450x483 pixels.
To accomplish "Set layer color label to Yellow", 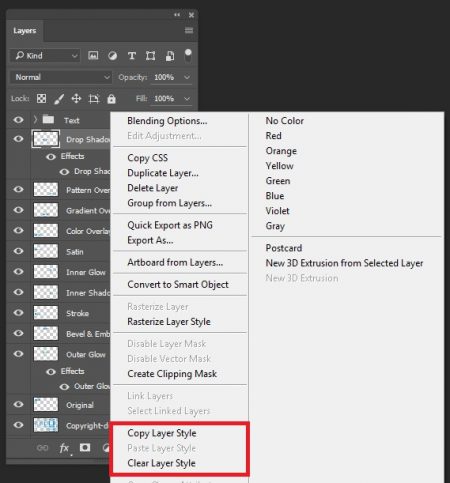I will pos(280,166).
